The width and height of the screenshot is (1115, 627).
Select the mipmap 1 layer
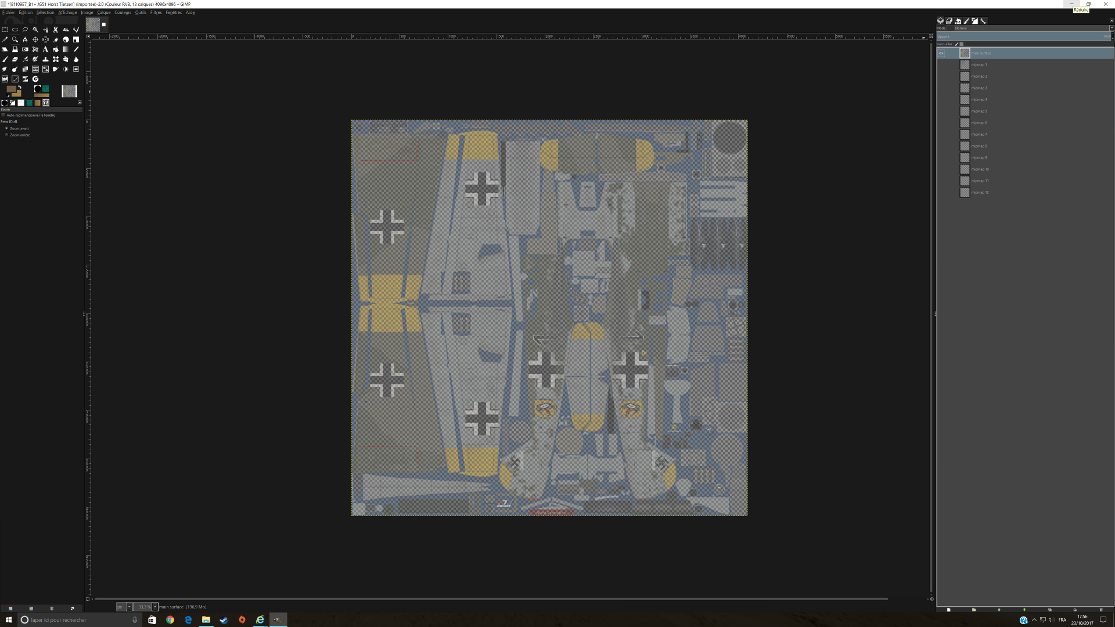point(1025,65)
